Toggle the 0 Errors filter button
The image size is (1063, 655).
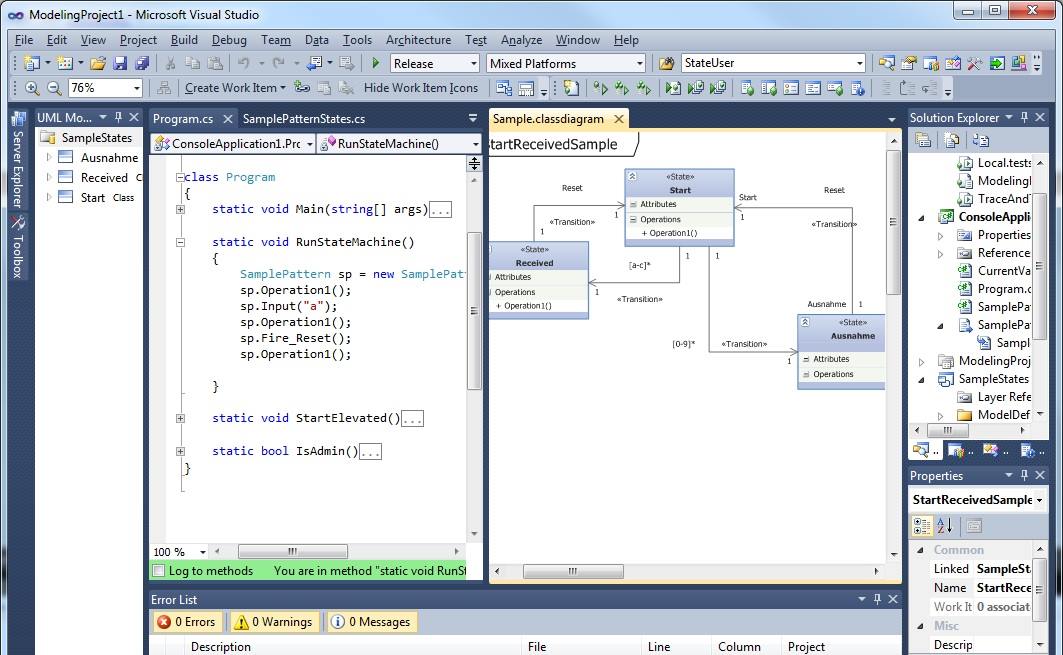186,622
